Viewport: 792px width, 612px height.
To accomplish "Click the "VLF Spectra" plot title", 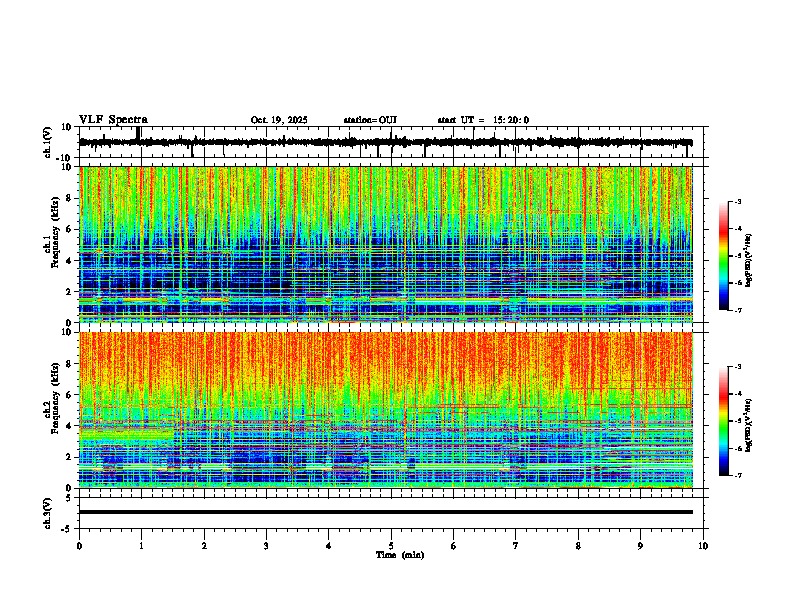I will (x=113, y=120).
